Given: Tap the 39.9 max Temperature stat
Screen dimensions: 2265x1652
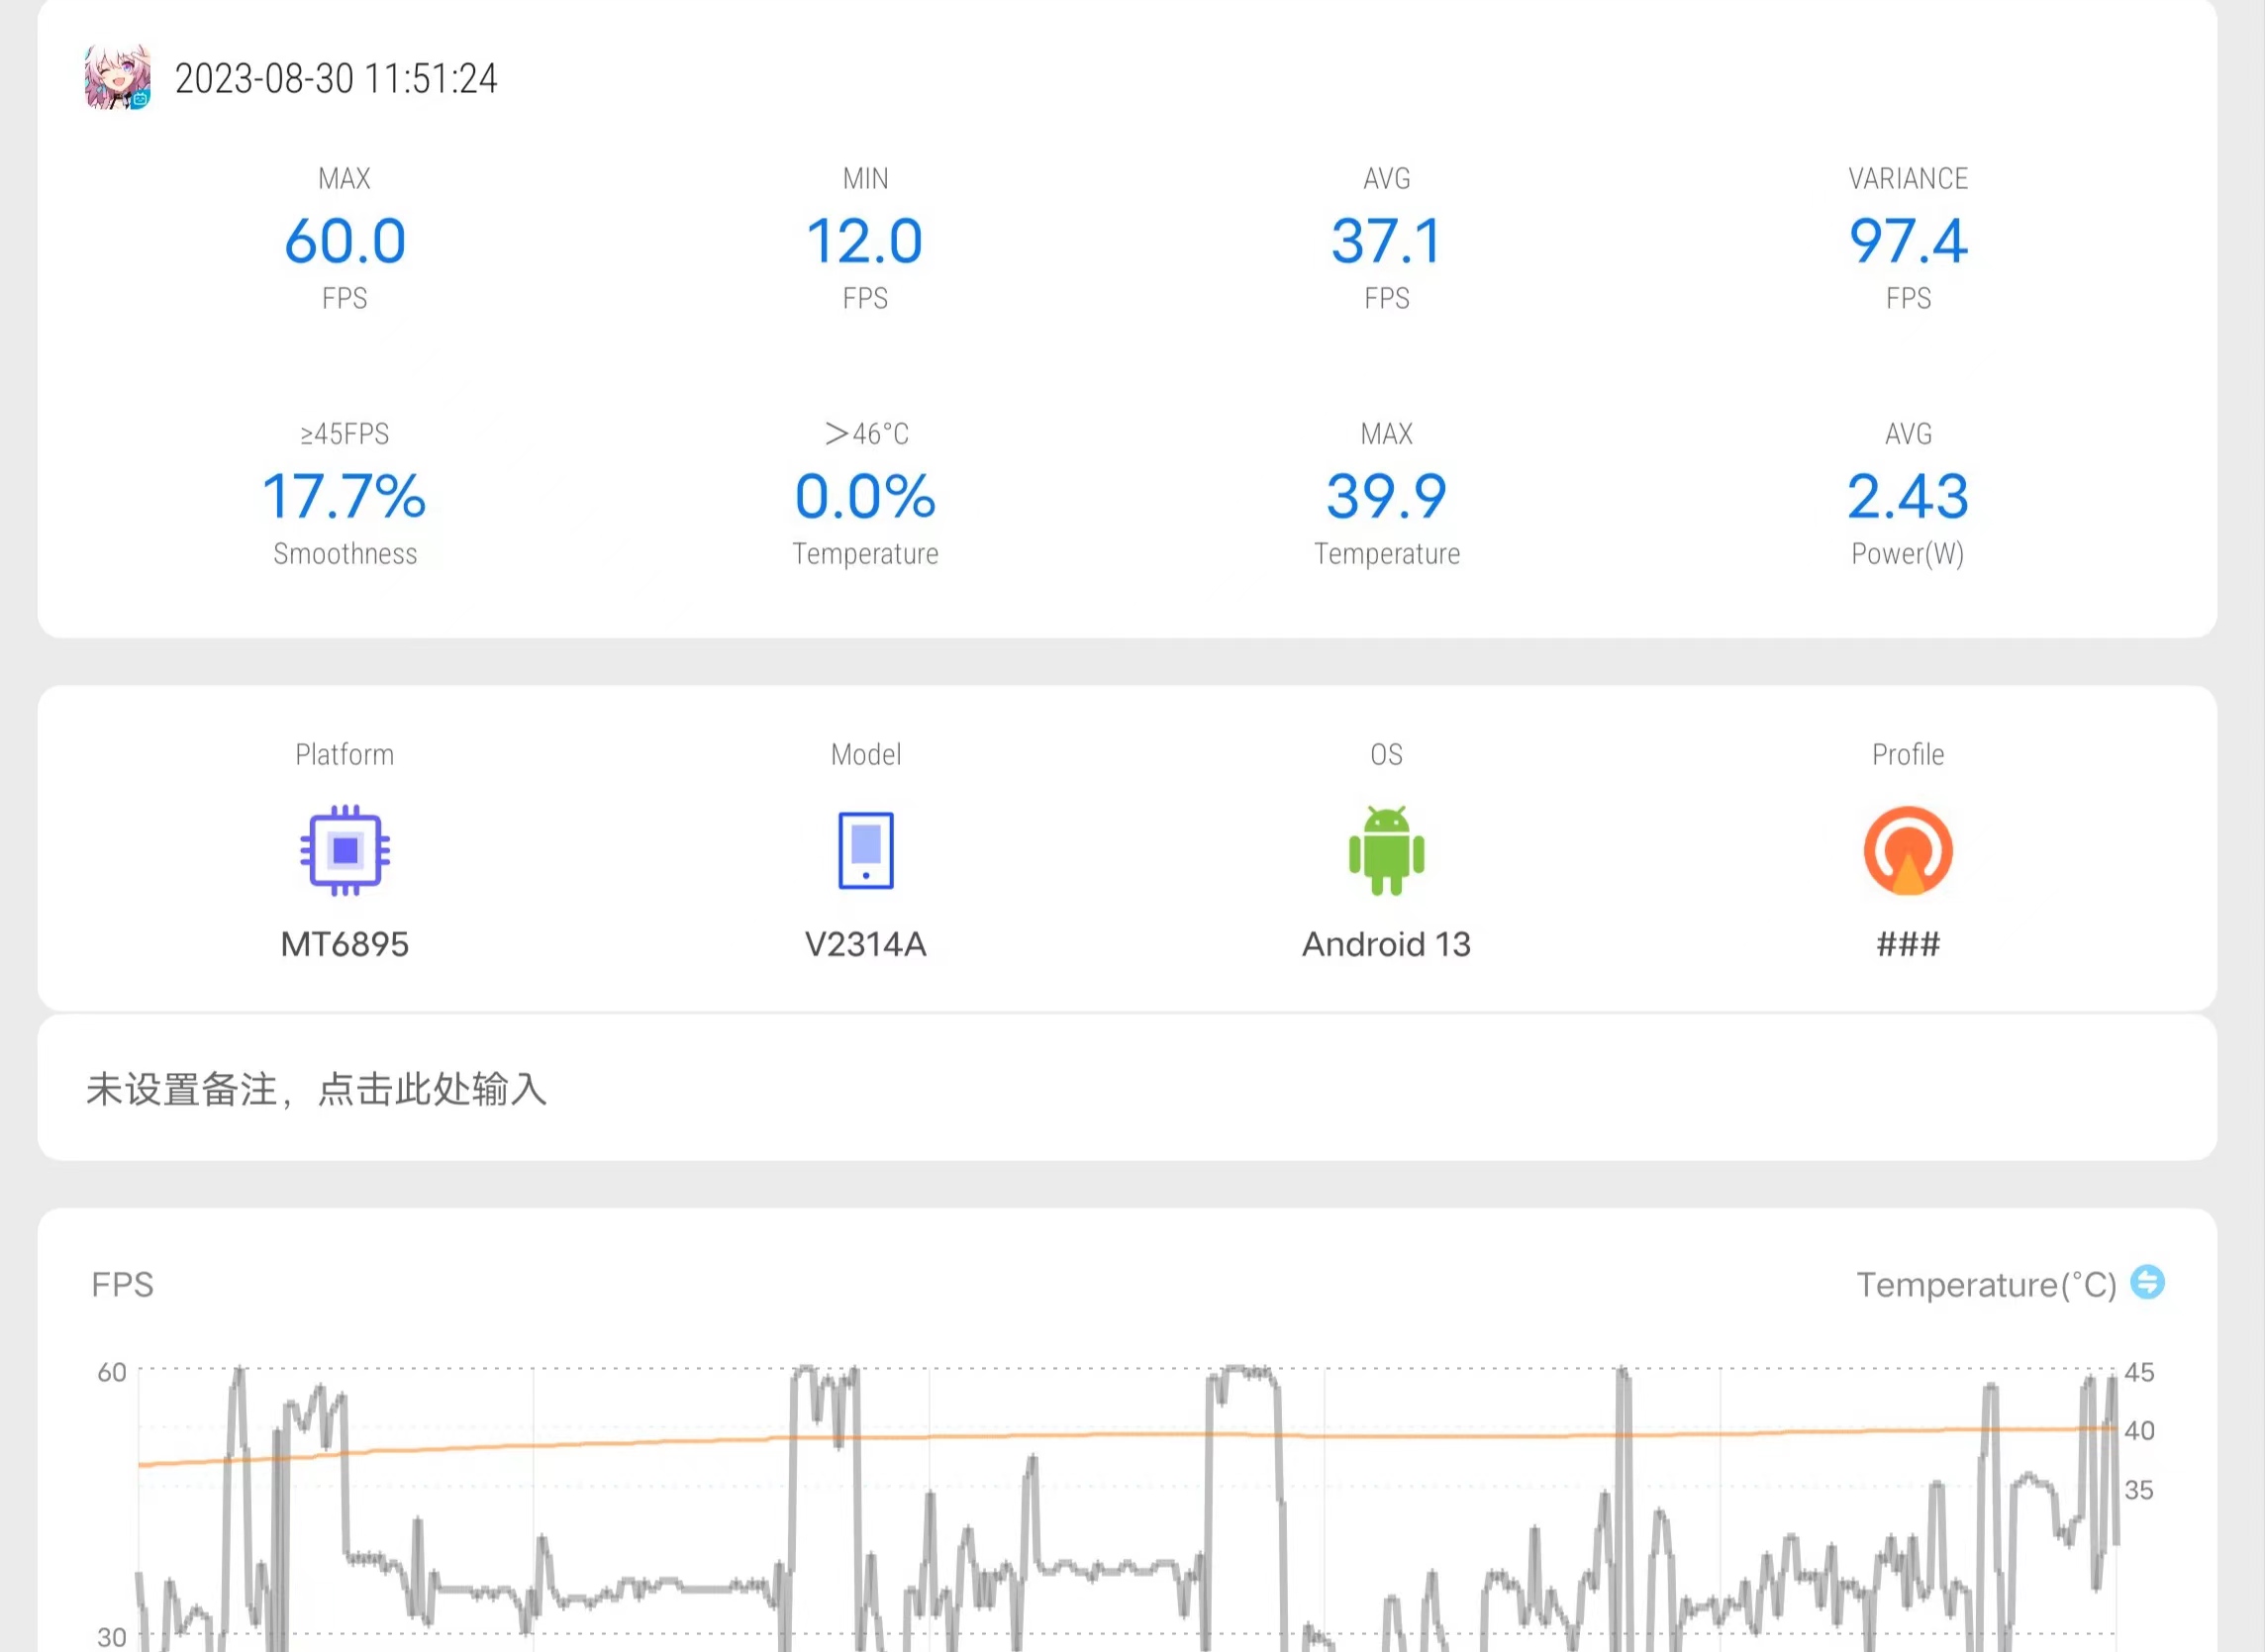Looking at the screenshot, I should [x=1386, y=497].
